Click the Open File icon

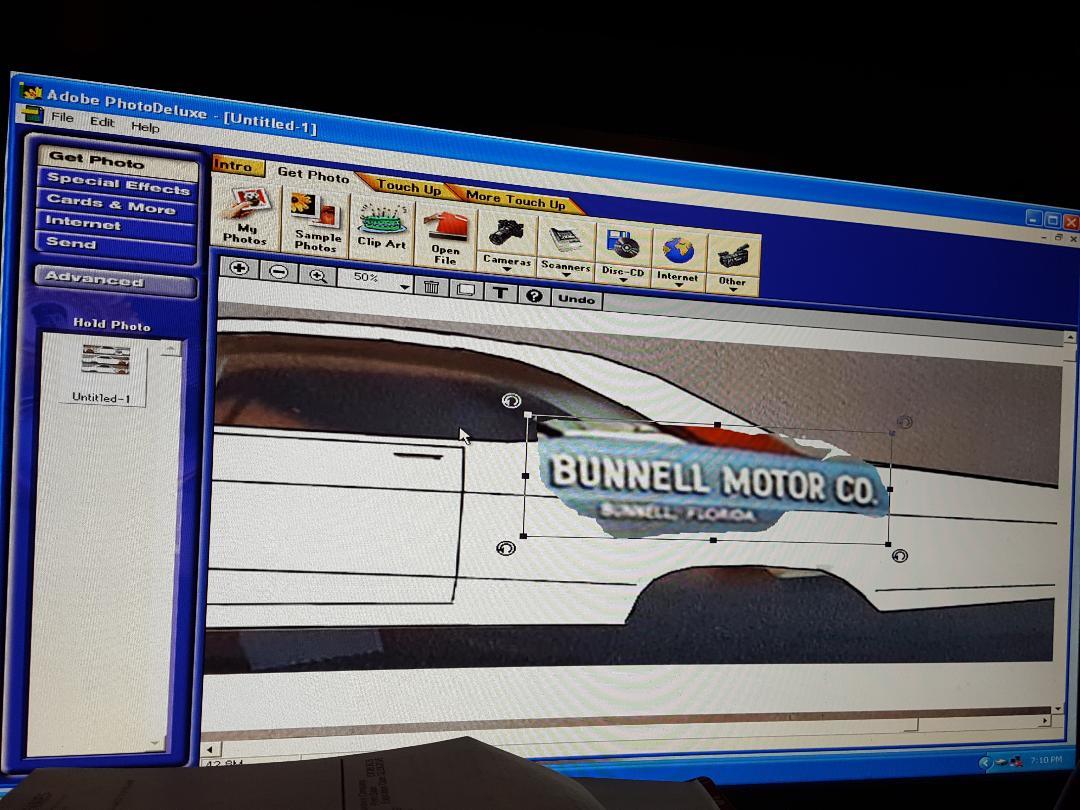coord(445,238)
